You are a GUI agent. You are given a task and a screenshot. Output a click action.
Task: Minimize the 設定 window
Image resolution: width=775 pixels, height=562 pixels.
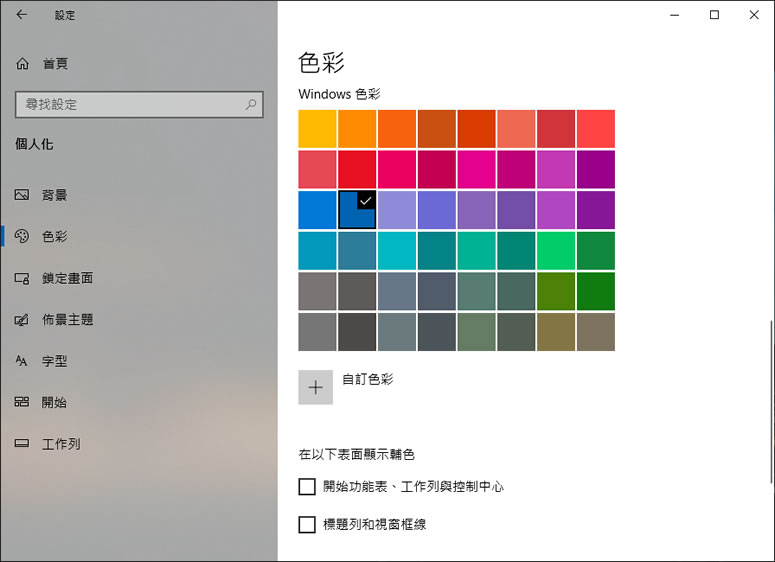tap(675, 15)
